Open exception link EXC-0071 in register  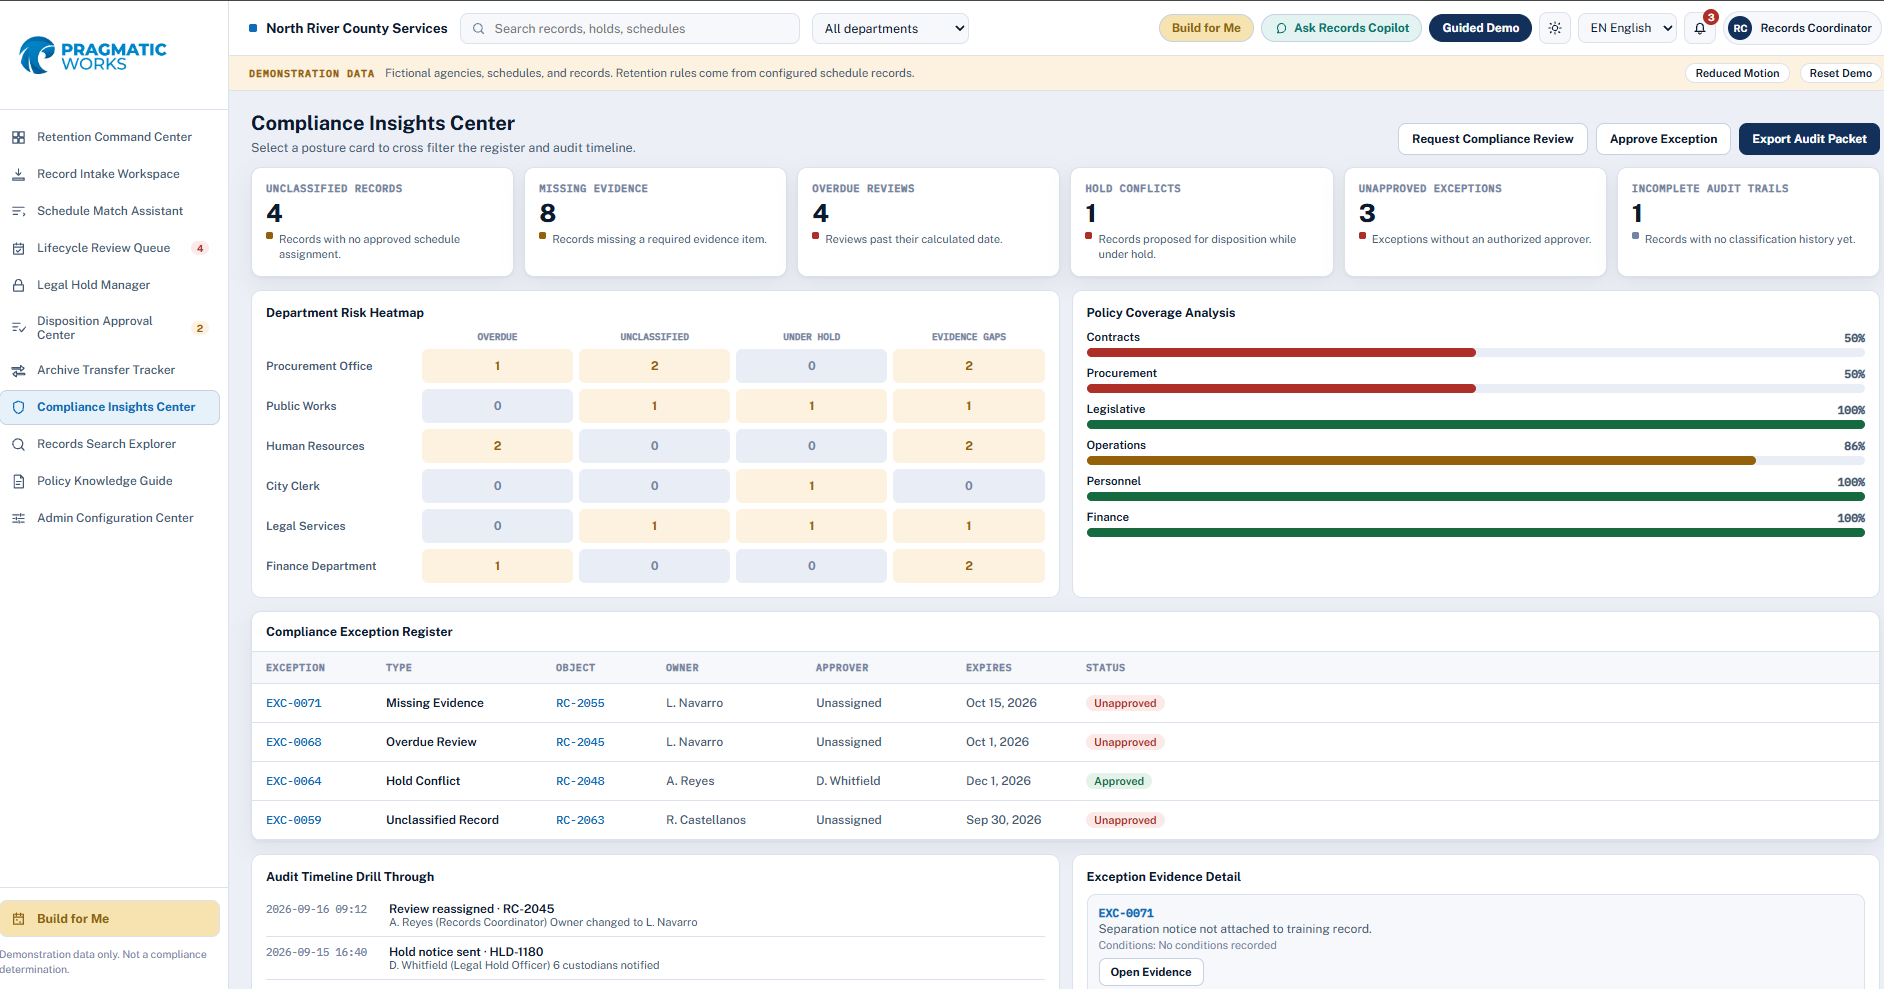pyautogui.click(x=294, y=703)
